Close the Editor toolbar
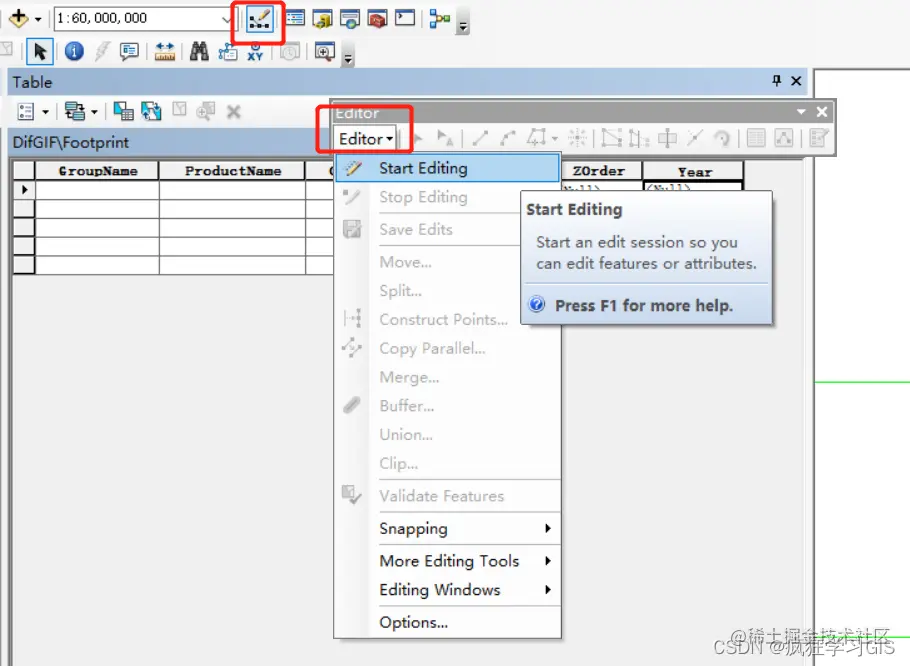This screenshot has width=910, height=666. point(822,112)
